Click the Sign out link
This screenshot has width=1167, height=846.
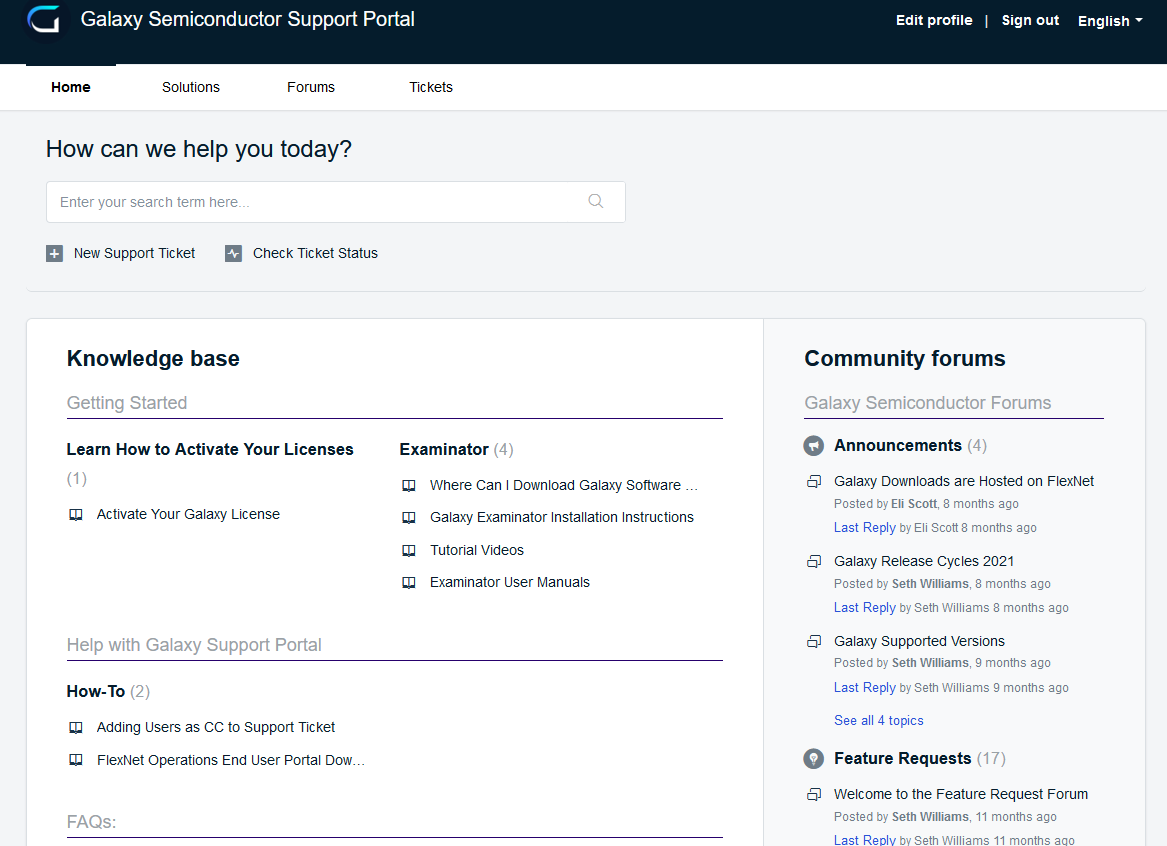point(1030,20)
